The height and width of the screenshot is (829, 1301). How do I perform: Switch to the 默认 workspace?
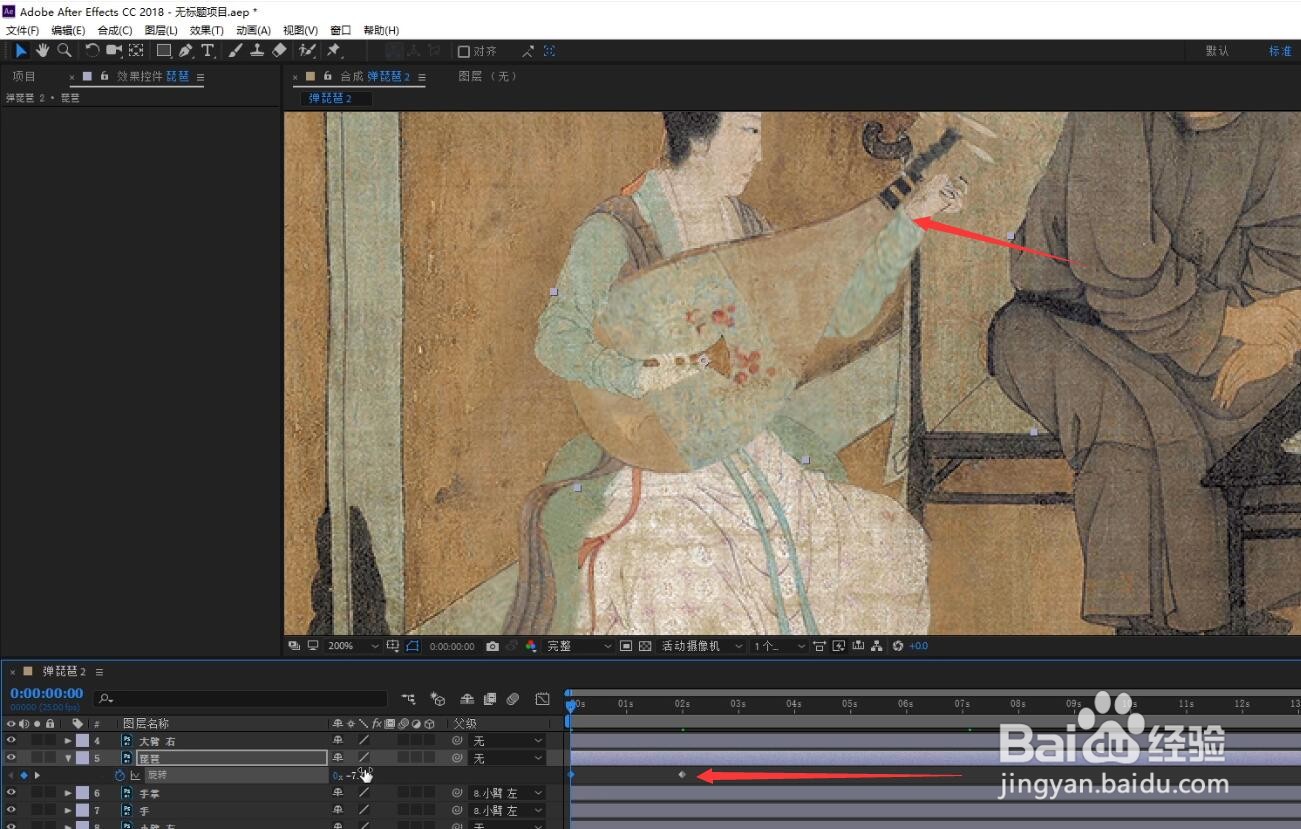[x=1217, y=51]
